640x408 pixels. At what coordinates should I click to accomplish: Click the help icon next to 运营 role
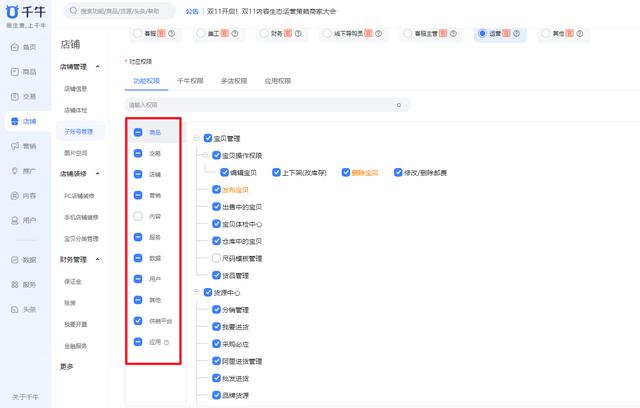click(516, 33)
